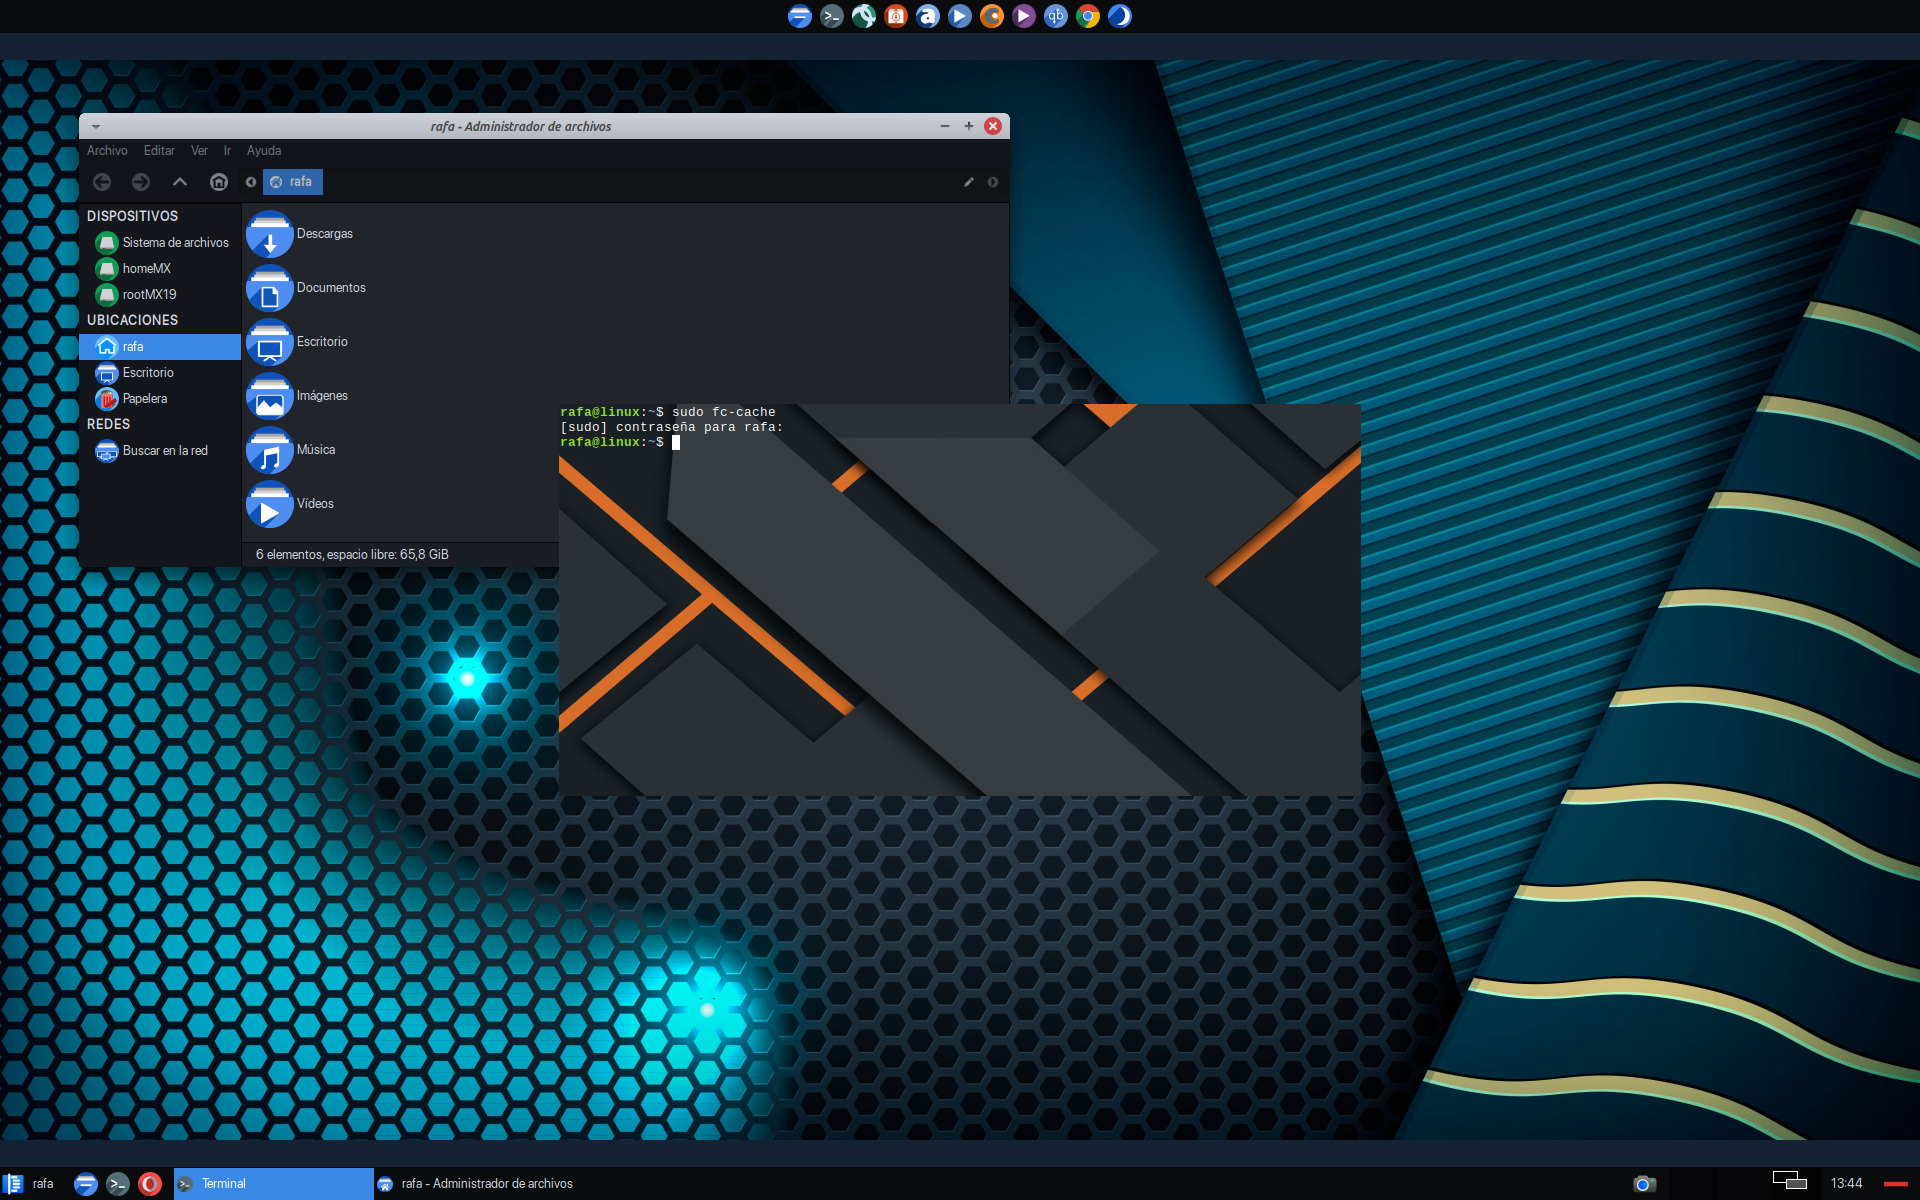Open the Ayuda menu
This screenshot has height=1200, width=1920.
coord(264,151)
